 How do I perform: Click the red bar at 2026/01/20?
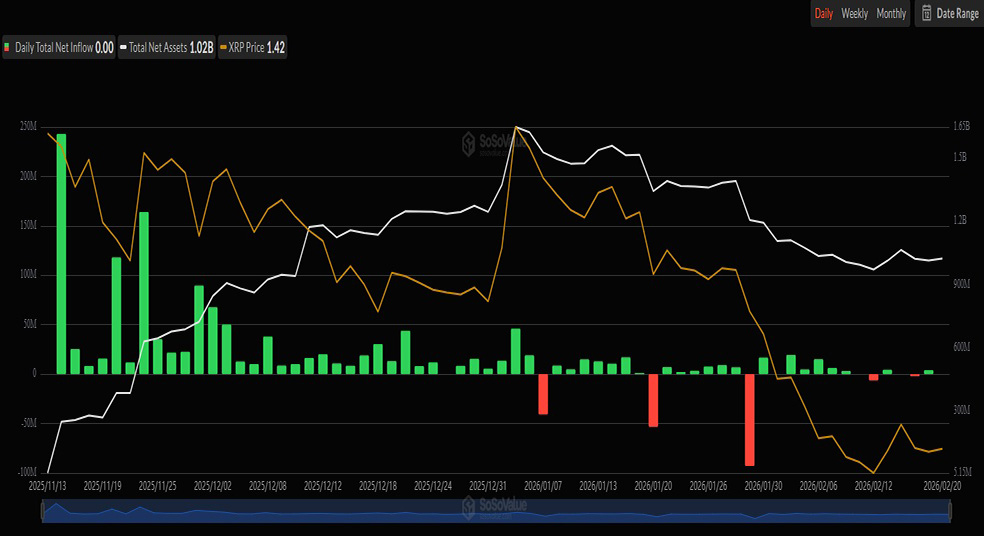click(653, 400)
